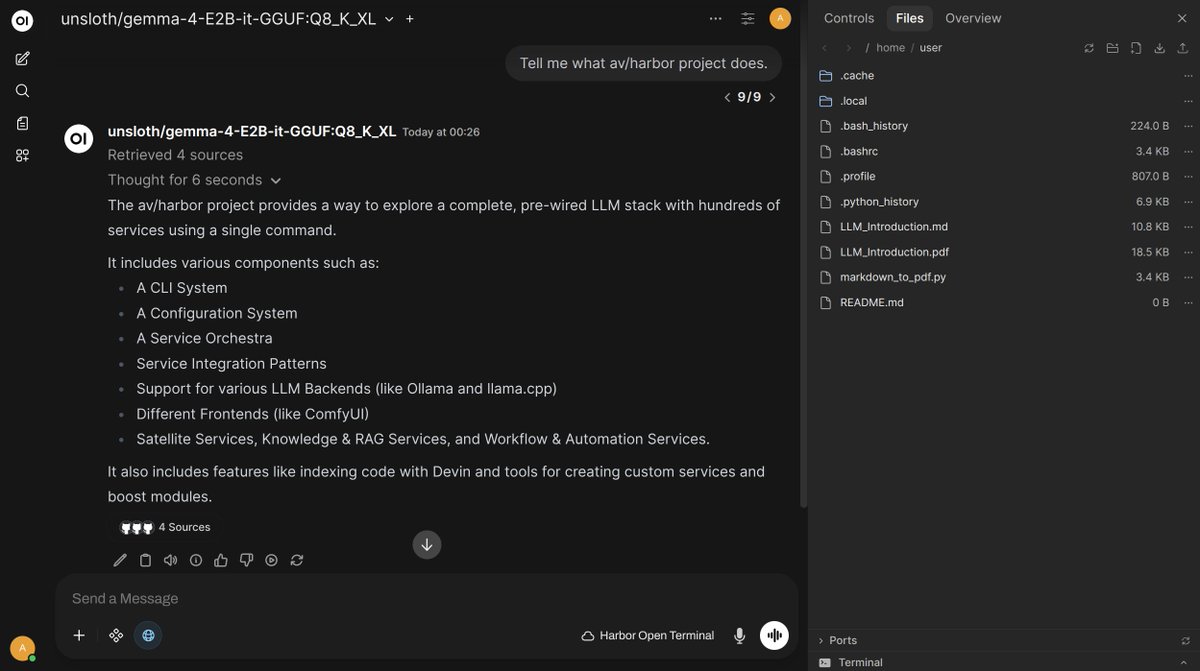Expand the Thought for 6 seconds section
Screen dimensions: 1200x671
(x=194, y=180)
